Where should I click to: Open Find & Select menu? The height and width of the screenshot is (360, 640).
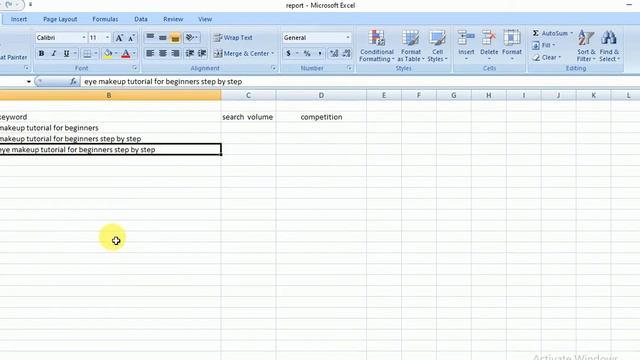pyautogui.click(x=609, y=46)
